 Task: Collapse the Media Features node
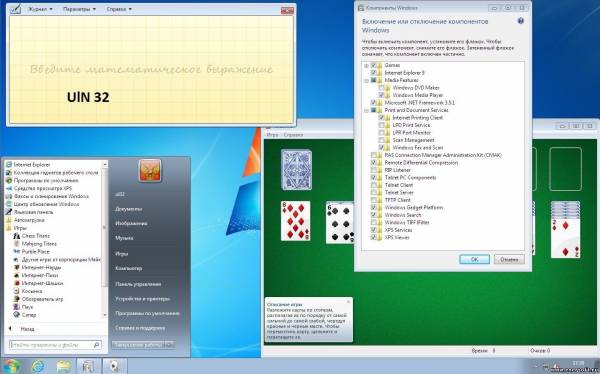click(367, 80)
